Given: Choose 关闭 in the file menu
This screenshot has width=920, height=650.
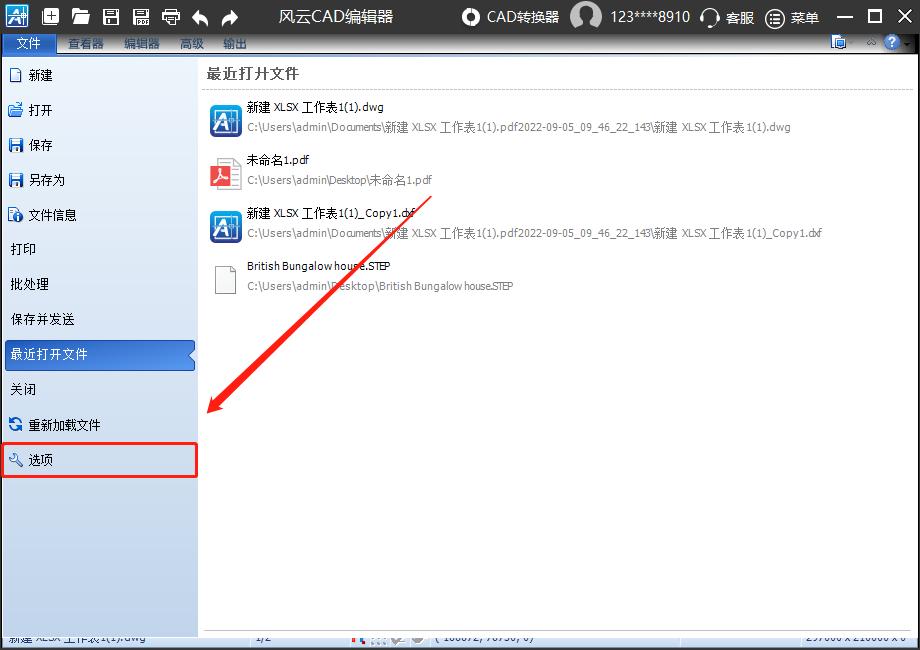Looking at the screenshot, I should [x=100, y=390].
